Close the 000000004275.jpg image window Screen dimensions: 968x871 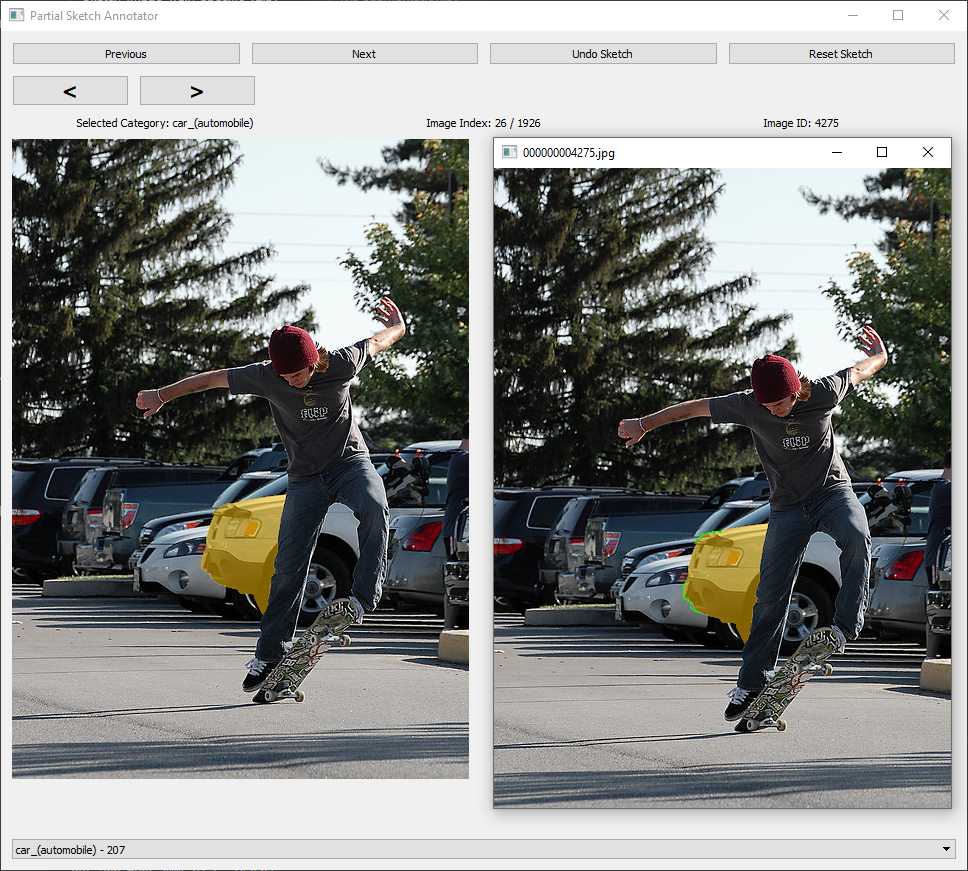[927, 152]
